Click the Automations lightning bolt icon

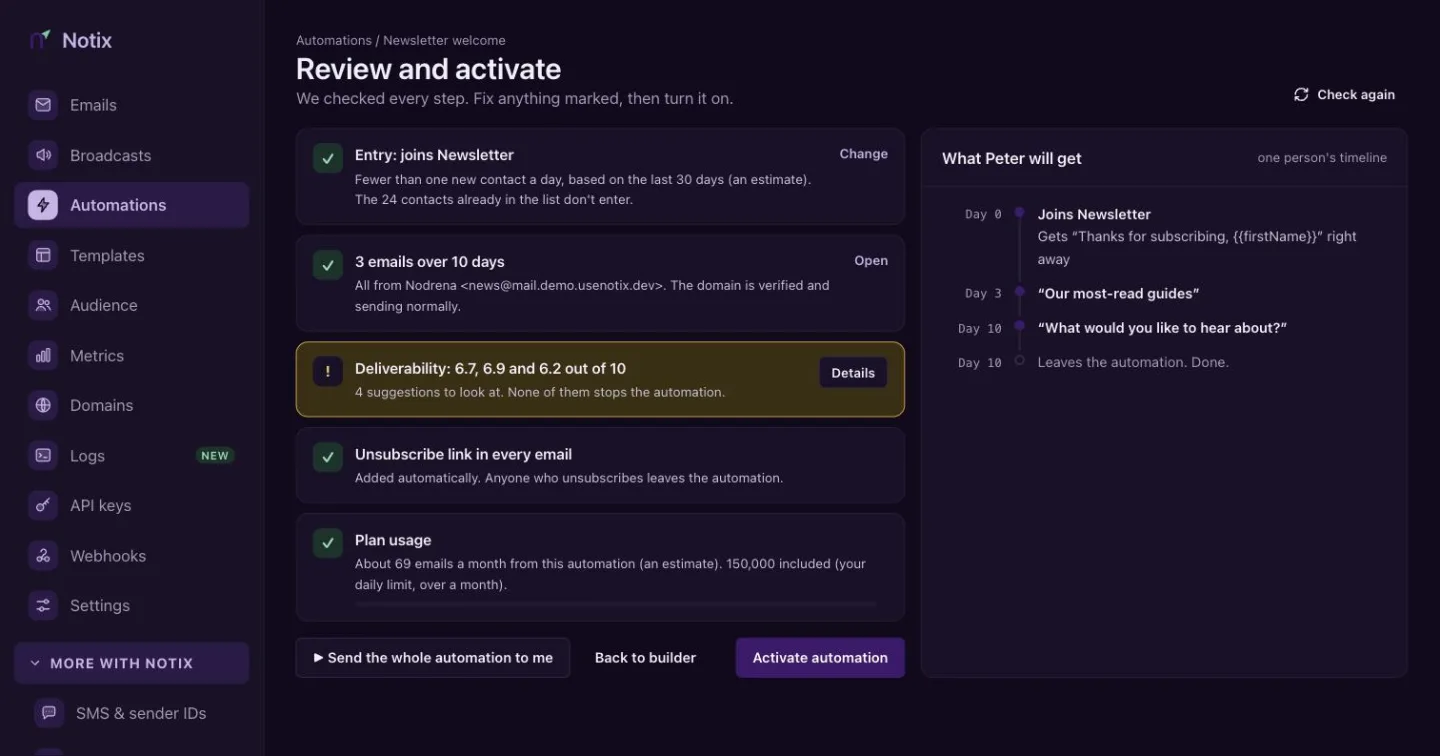[x=43, y=205]
